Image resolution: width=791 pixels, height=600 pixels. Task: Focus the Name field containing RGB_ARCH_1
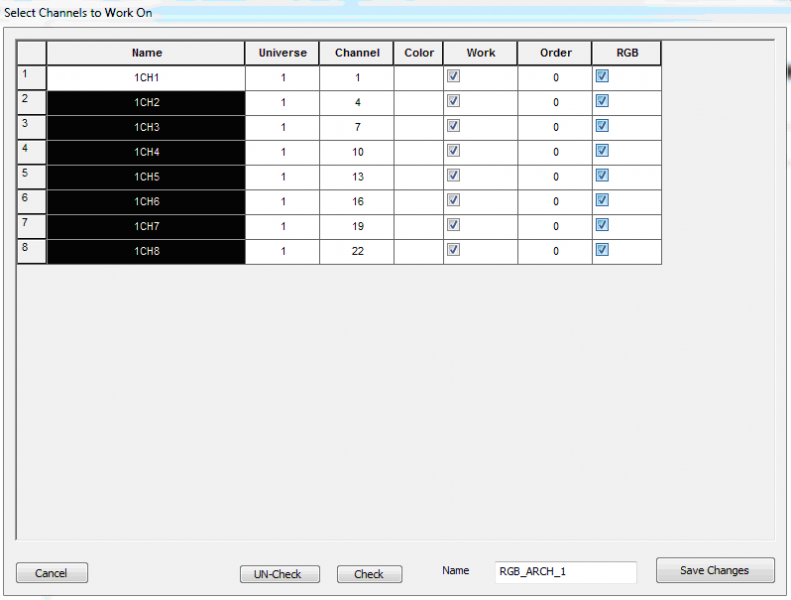565,572
